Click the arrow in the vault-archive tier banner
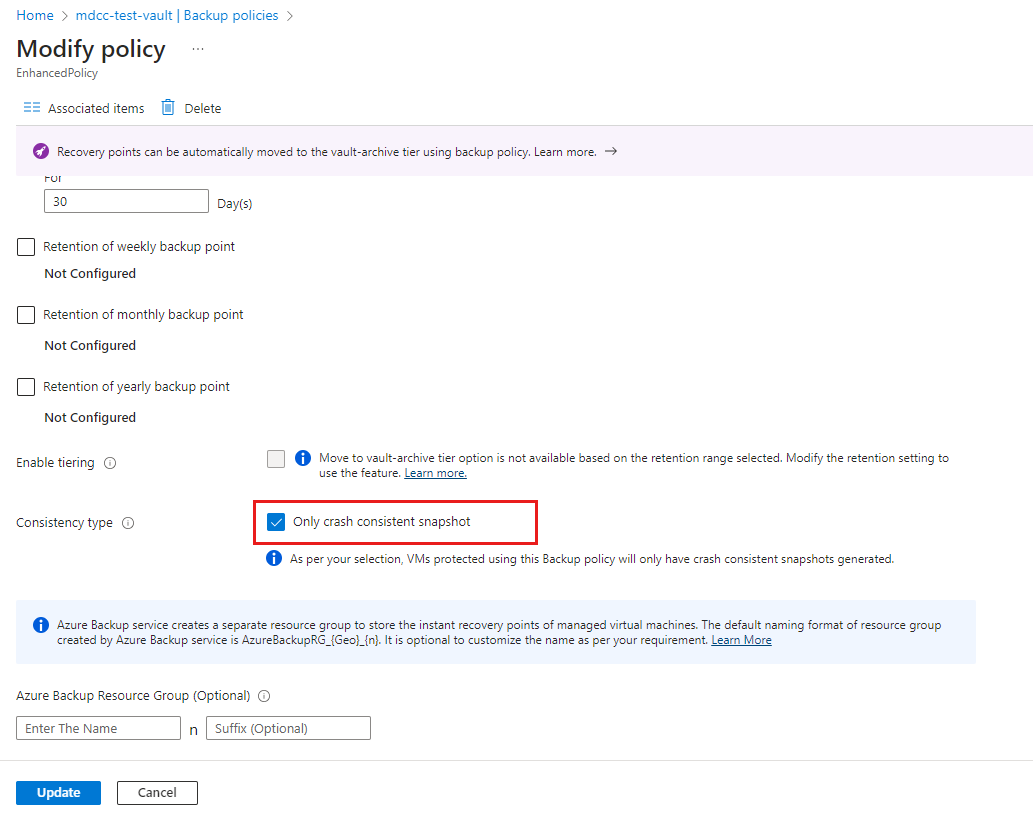The image size is (1033, 817). coord(612,151)
